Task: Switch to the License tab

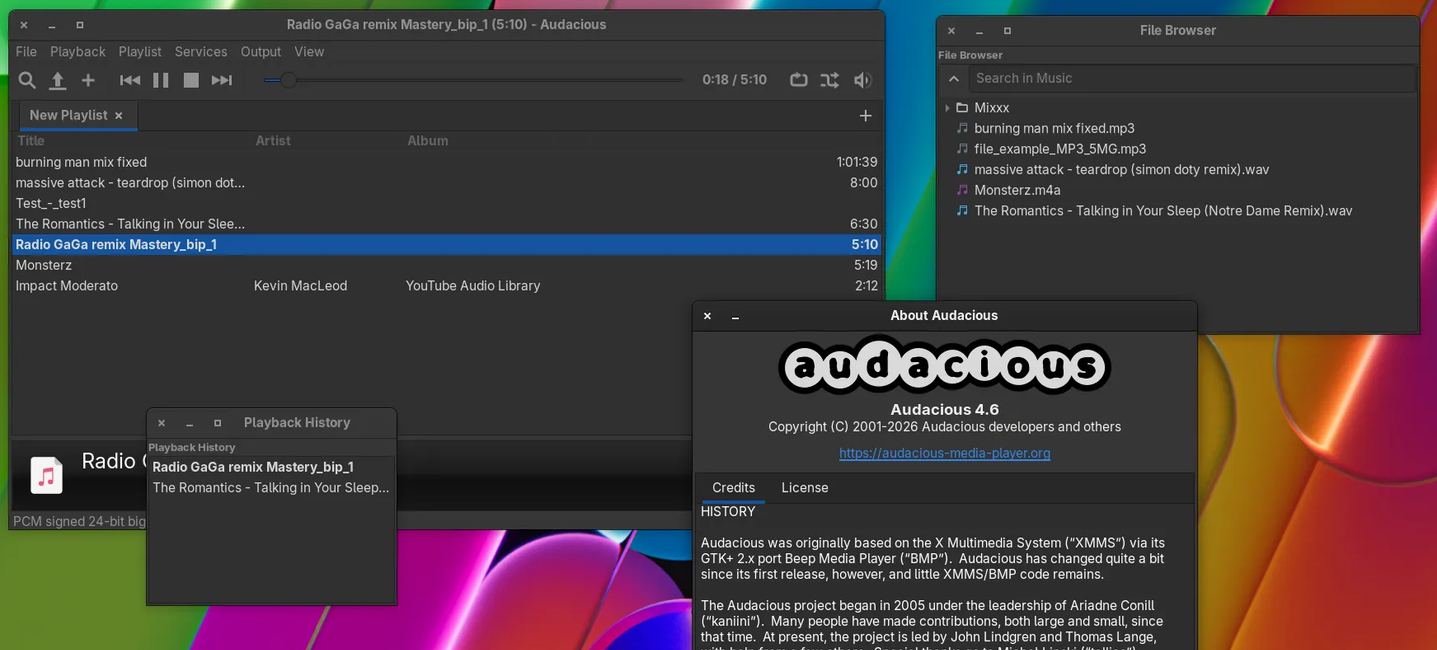Action: coord(805,488)
